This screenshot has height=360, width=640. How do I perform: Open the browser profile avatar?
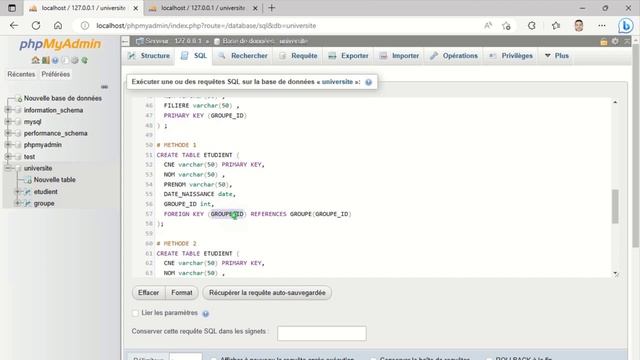pos(579,26)
